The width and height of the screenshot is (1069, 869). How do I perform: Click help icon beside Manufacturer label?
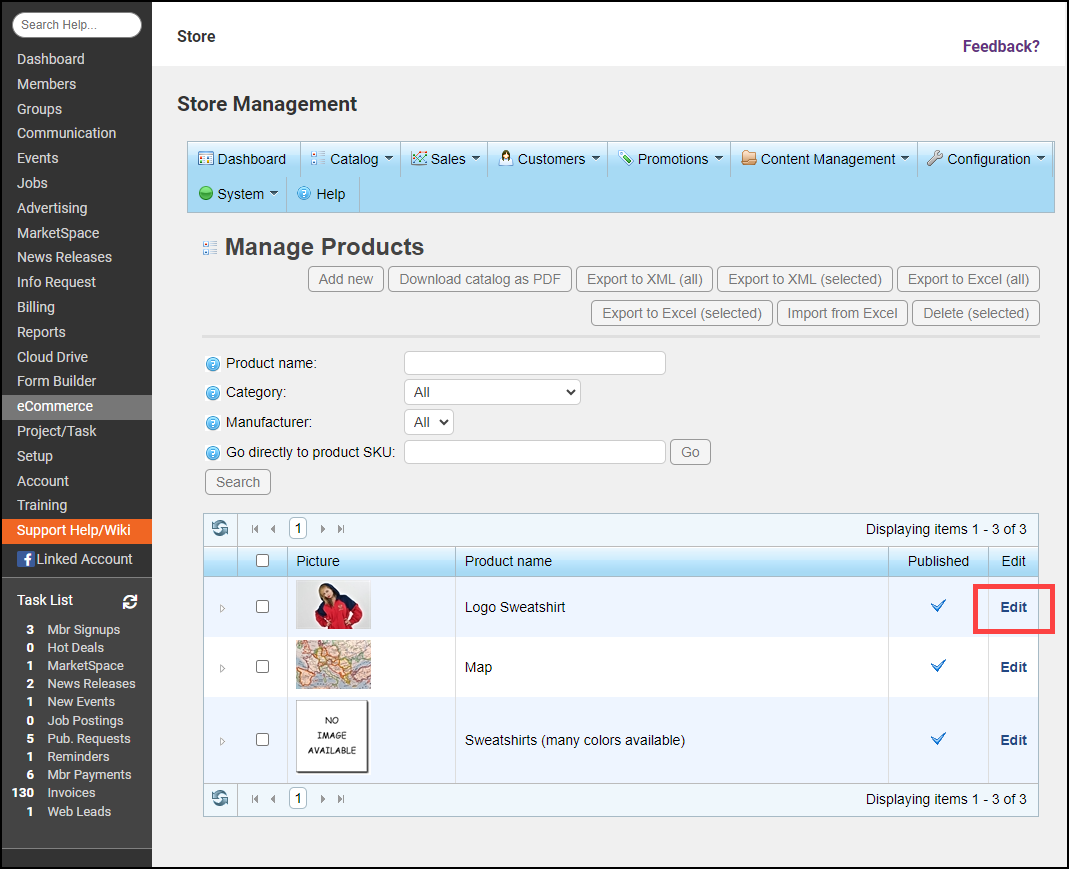coord(212,423)
